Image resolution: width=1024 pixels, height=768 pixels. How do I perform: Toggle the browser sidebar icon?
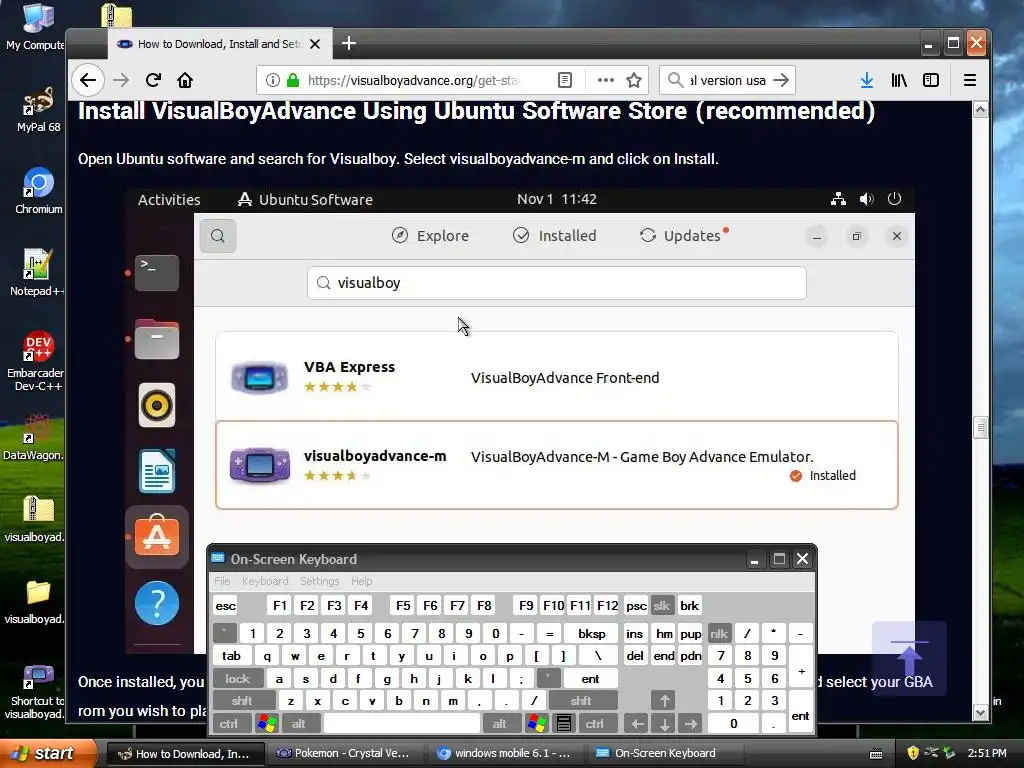coord(931,80)
